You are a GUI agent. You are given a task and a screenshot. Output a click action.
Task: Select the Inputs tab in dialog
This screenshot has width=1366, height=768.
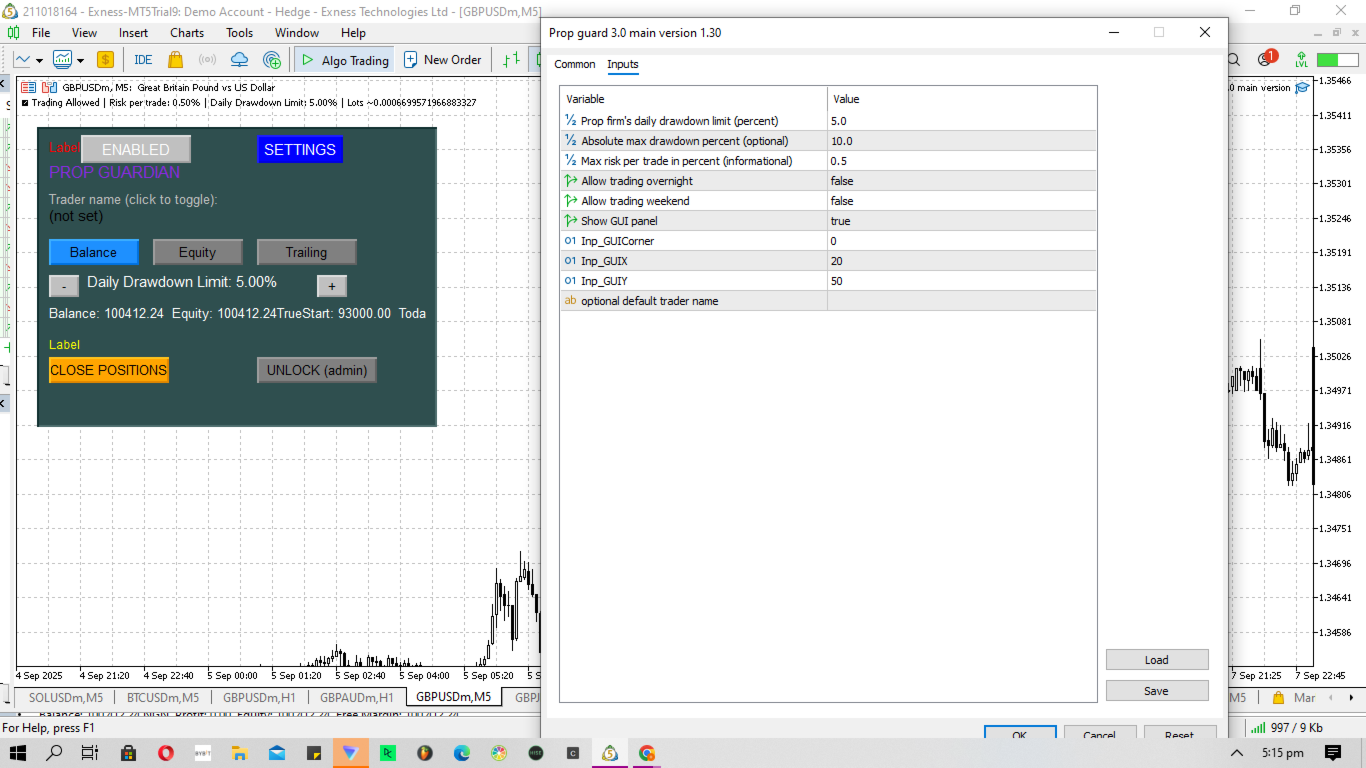(623, 64)
